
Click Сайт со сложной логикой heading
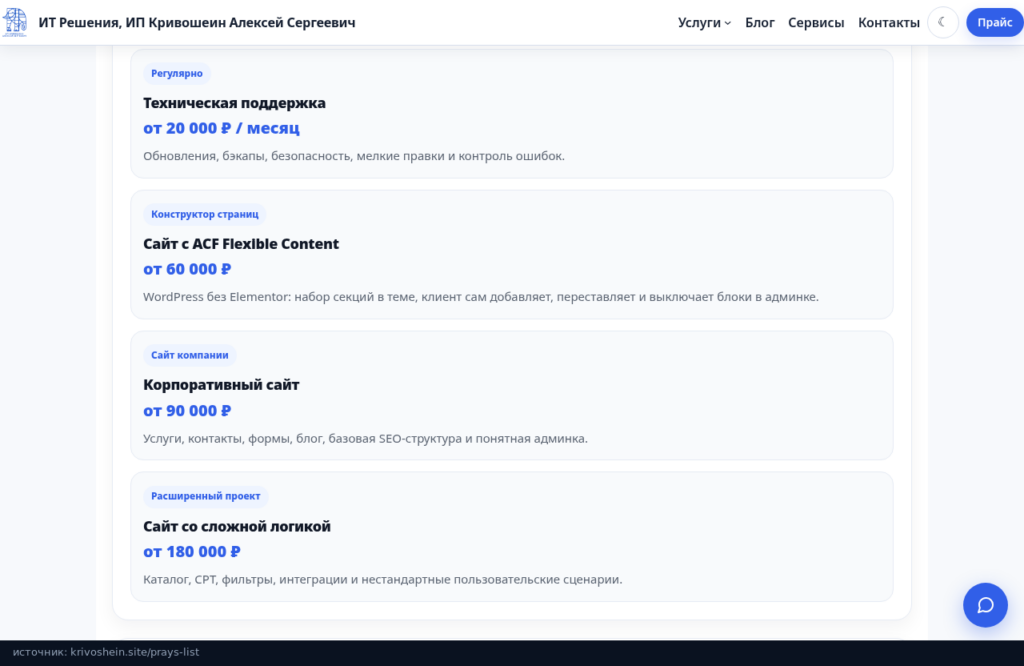[237, 526]
